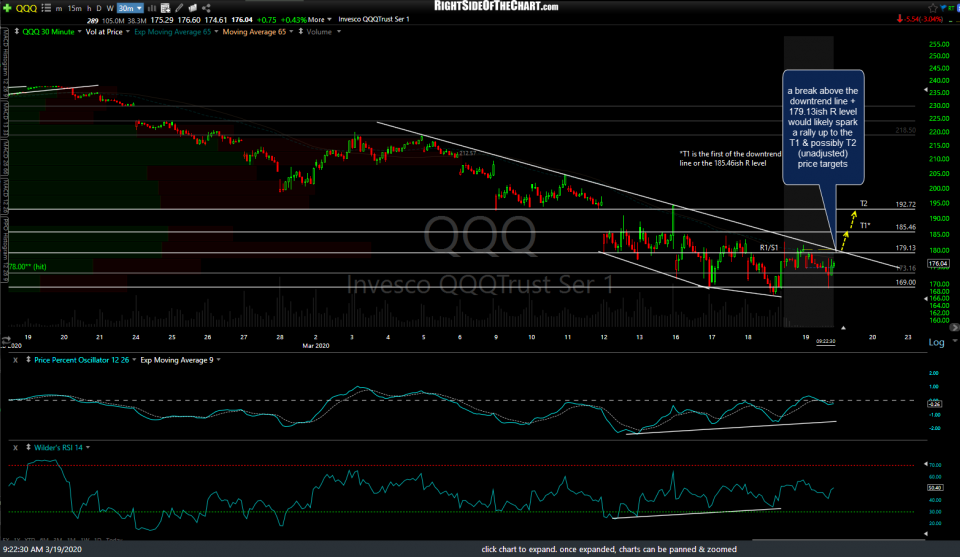Close the Wilder's RSI pane with X
This screenshot has height=557, width=960.
pos(15,448)
